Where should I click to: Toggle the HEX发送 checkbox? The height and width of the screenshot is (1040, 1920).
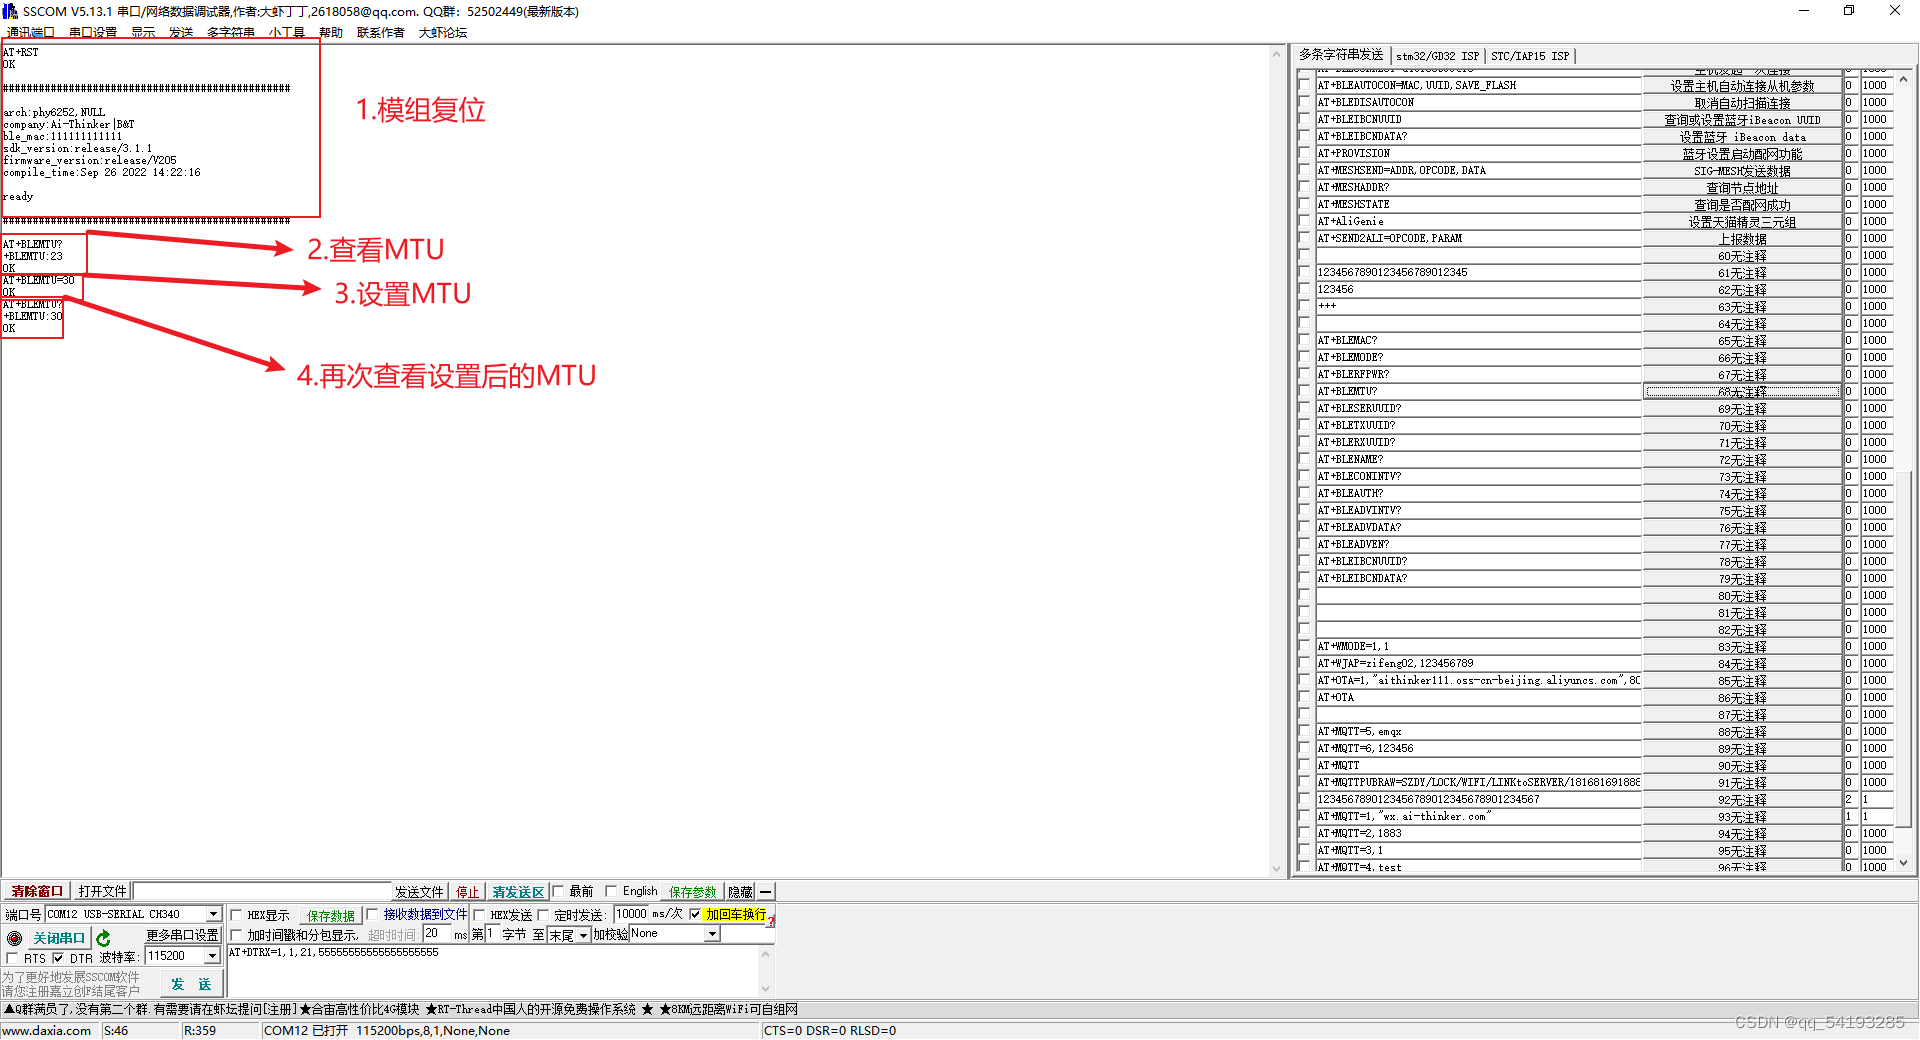click(x=480, y=914)
